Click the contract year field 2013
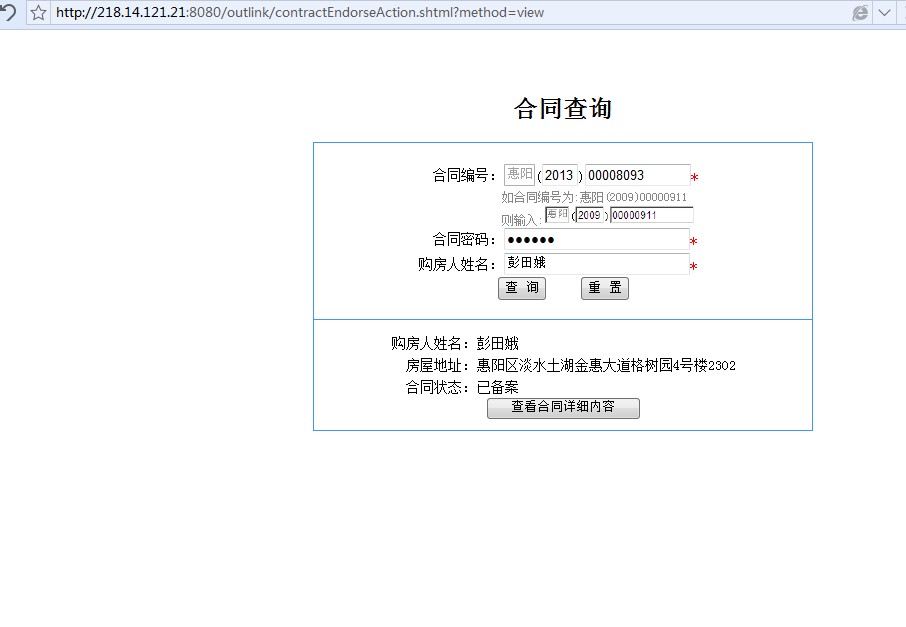 559,175
